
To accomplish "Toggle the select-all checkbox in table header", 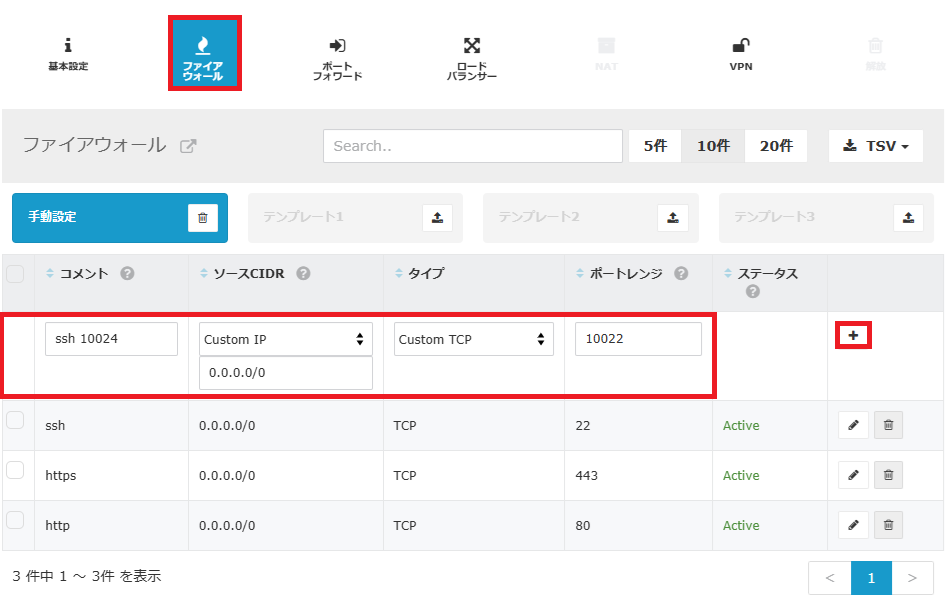I will 15,274.
